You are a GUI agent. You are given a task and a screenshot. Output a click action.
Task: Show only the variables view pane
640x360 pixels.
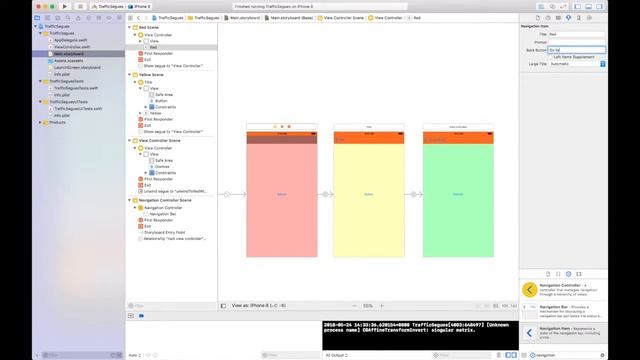508,355
